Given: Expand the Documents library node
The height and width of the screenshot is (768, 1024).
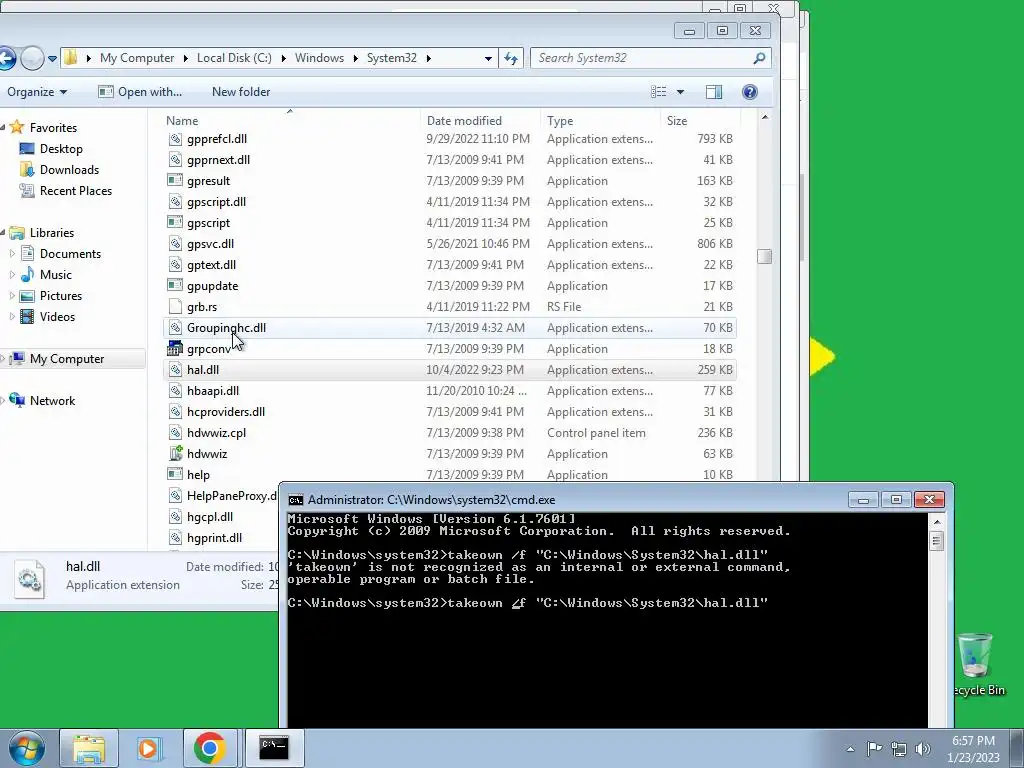Looking at the screenshot, I should tap(12, 253).
